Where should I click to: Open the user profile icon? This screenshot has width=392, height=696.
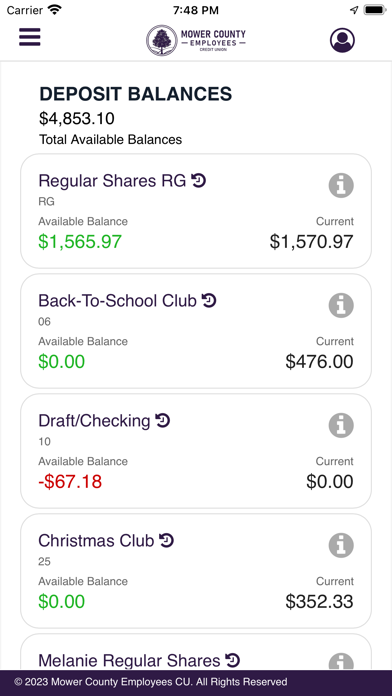(x=342, y=40)
